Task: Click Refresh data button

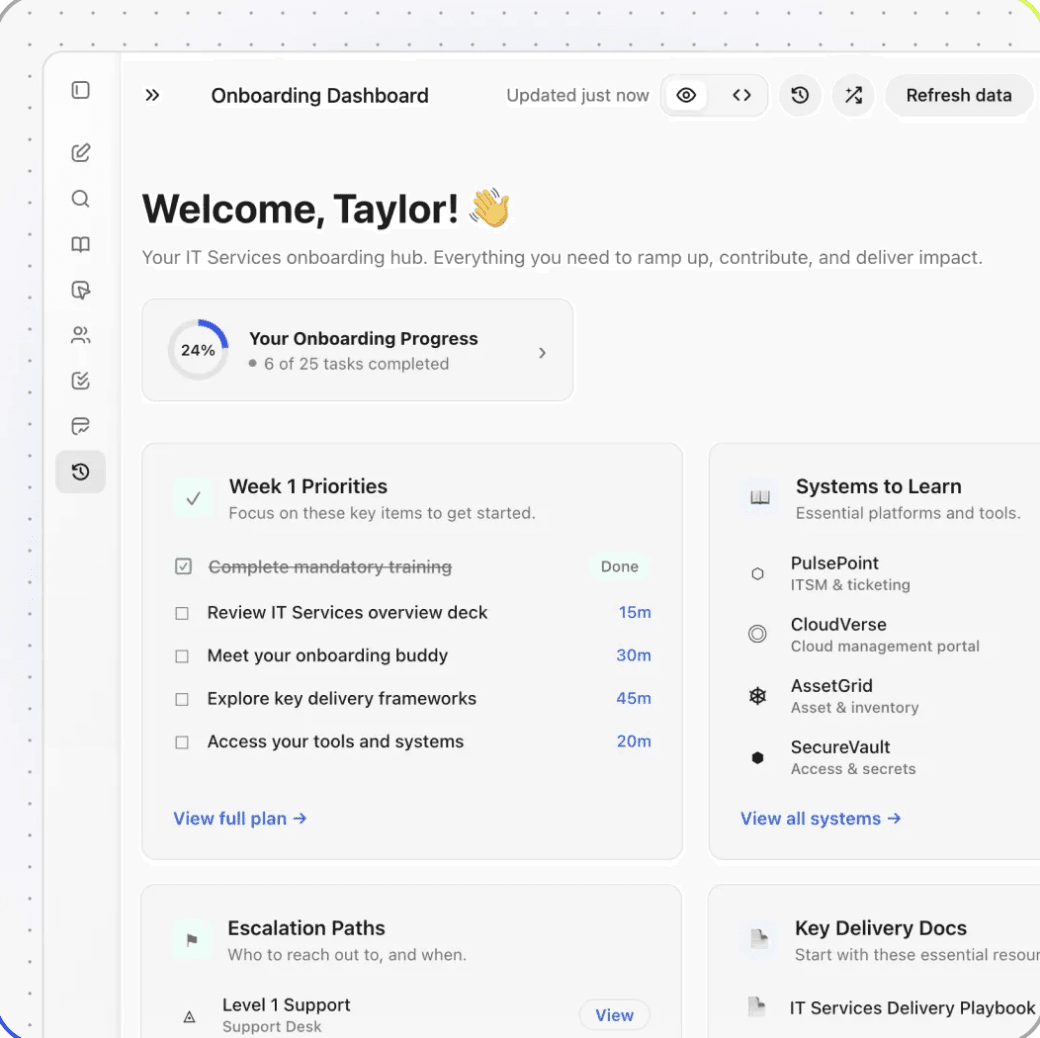Action: pos(959,95)
